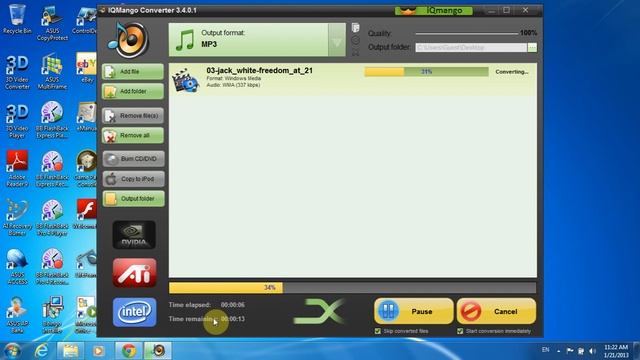Open the BB FlashBack Express Recorder desktop icon

(x=52, y=169)
